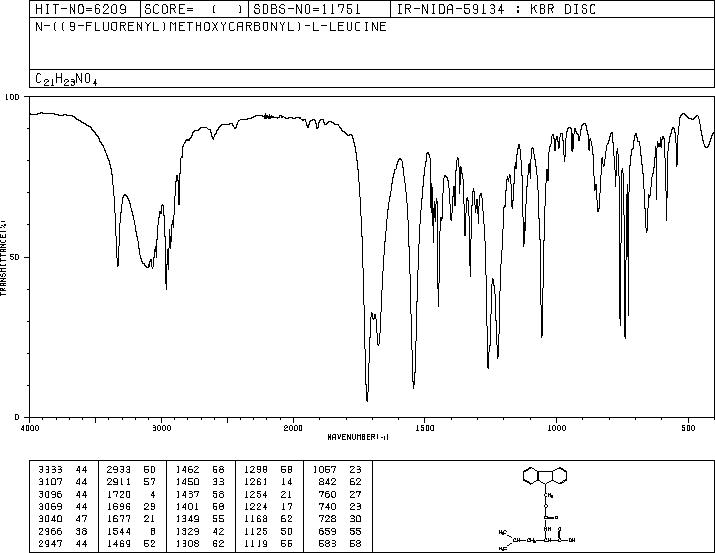The width and height of the screenshot is (715, 553).
Task: Select peak value 1119 in the table
Action: click(x=256, y=544)
